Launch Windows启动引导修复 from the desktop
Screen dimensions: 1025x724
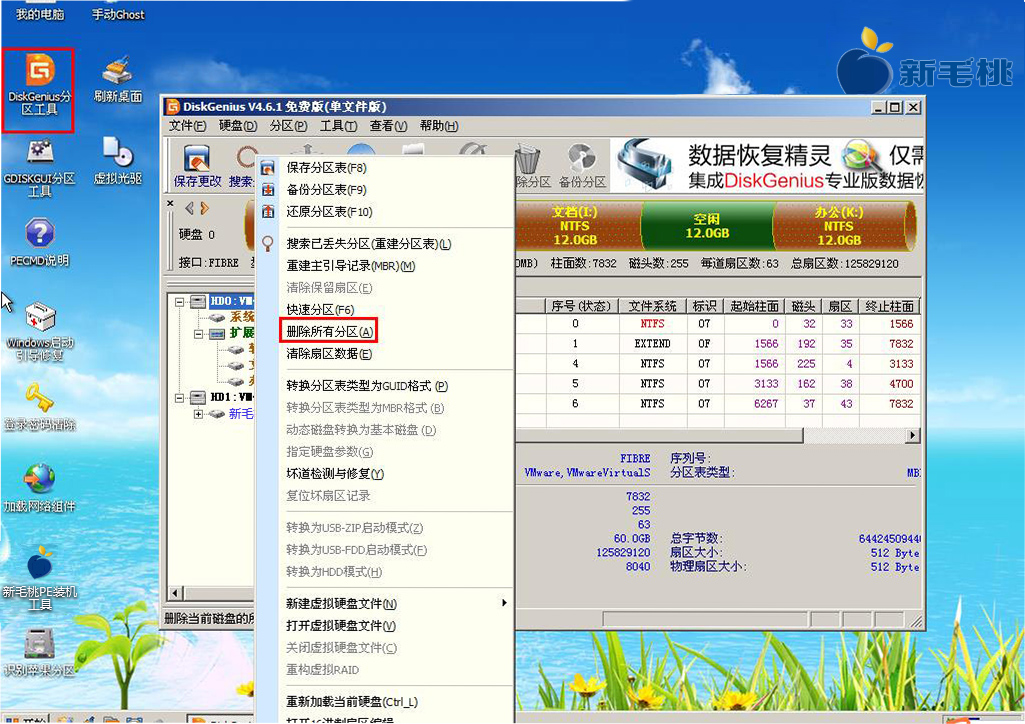39,331
